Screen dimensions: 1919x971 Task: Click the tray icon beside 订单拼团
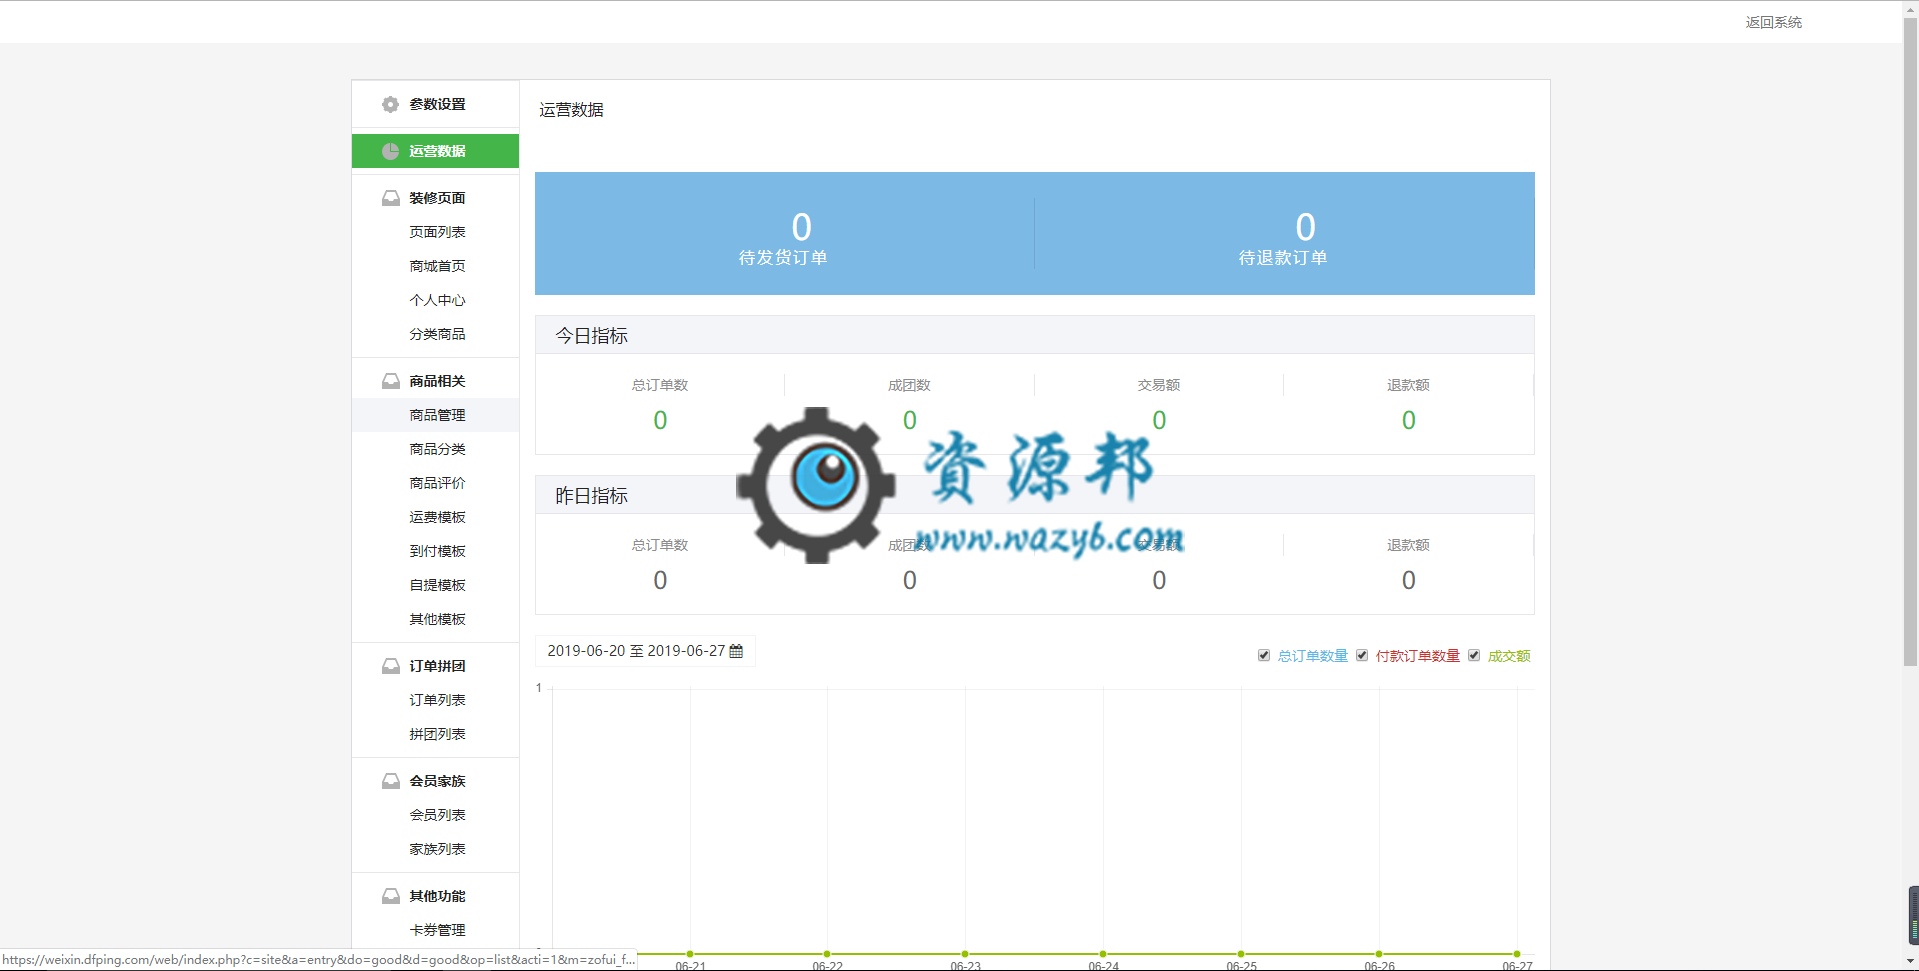pyautogui.click(x=390, y=666)
